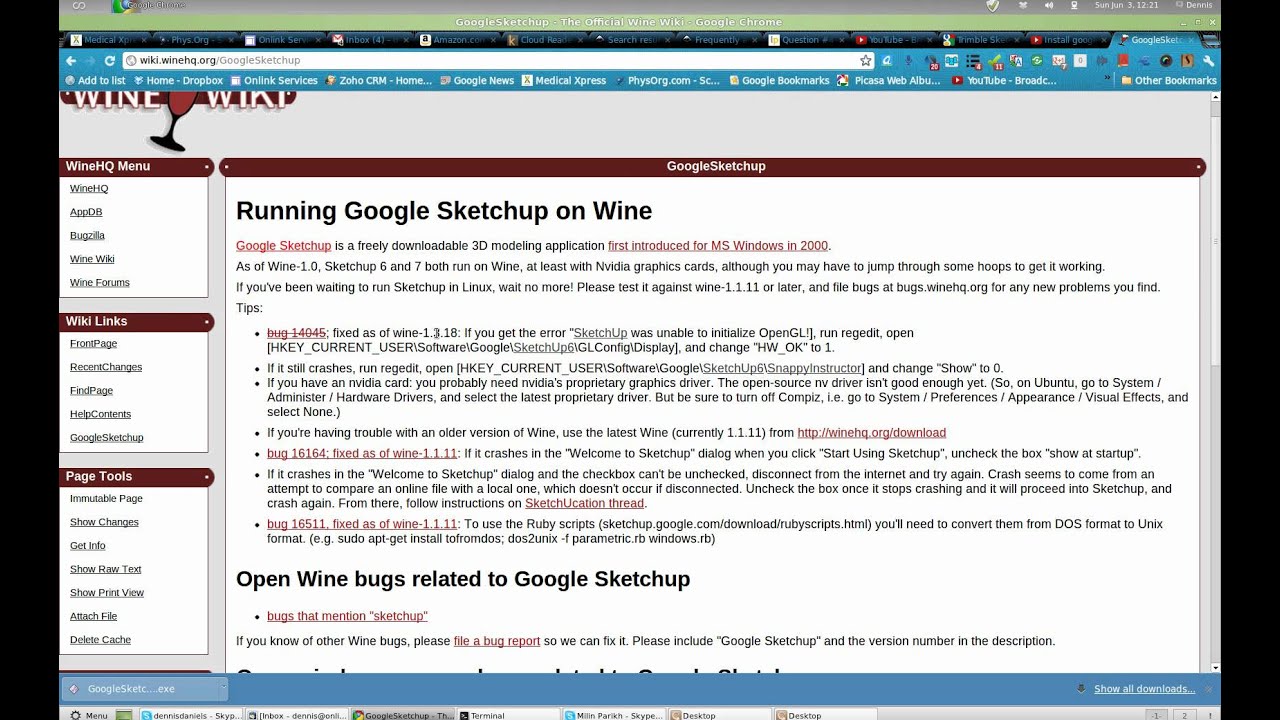Collapse the Wiki Links panel toggle
Screen dimensions: 1280x720
(x=207, y=322)
